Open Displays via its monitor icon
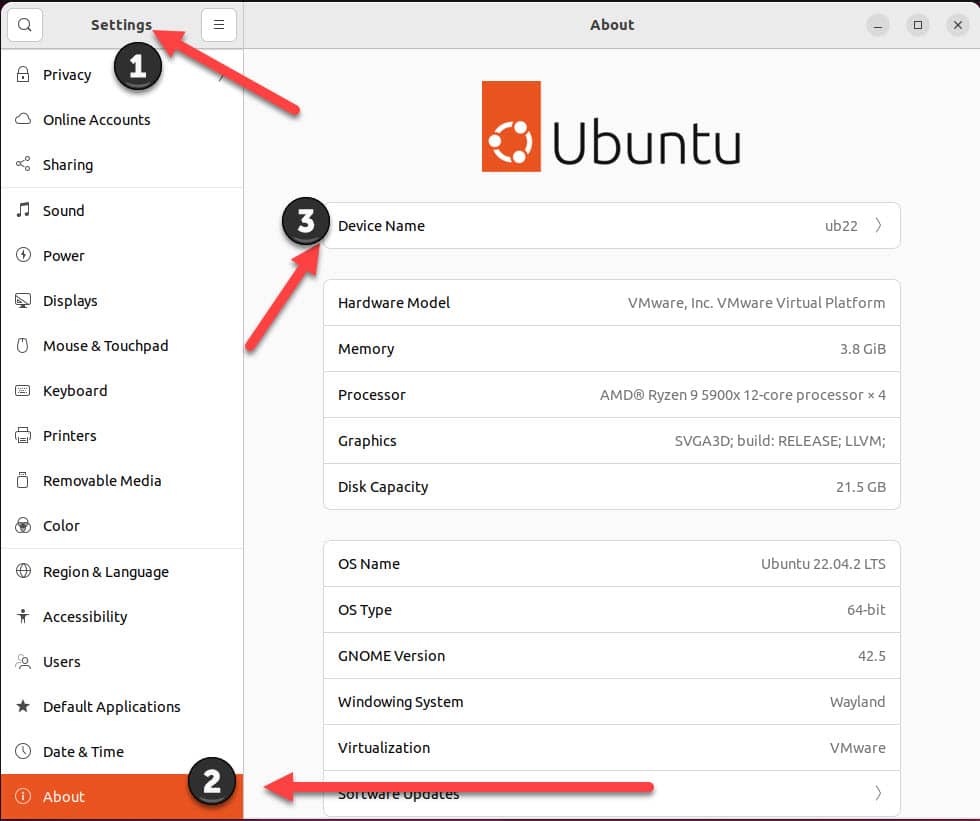Screen dimensions: 980x821 pos(21,300)
